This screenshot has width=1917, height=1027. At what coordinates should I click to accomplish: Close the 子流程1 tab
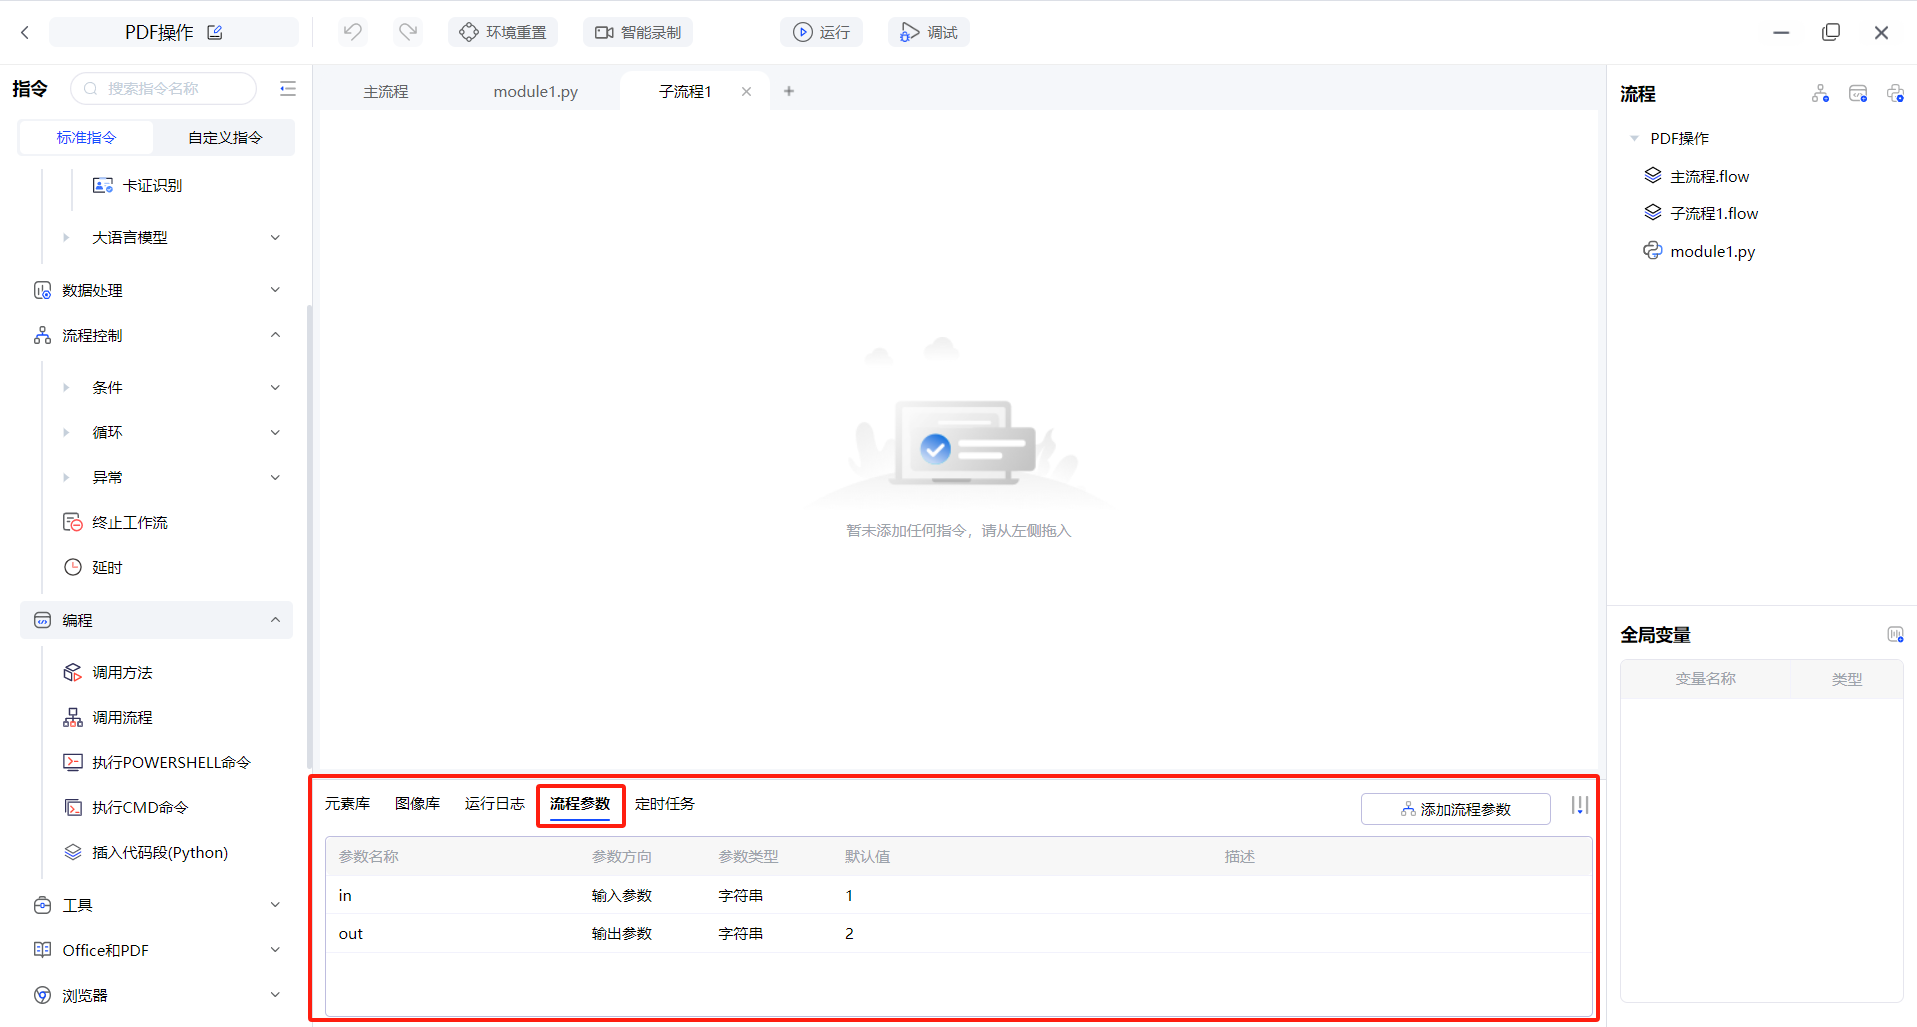(746, 92)
